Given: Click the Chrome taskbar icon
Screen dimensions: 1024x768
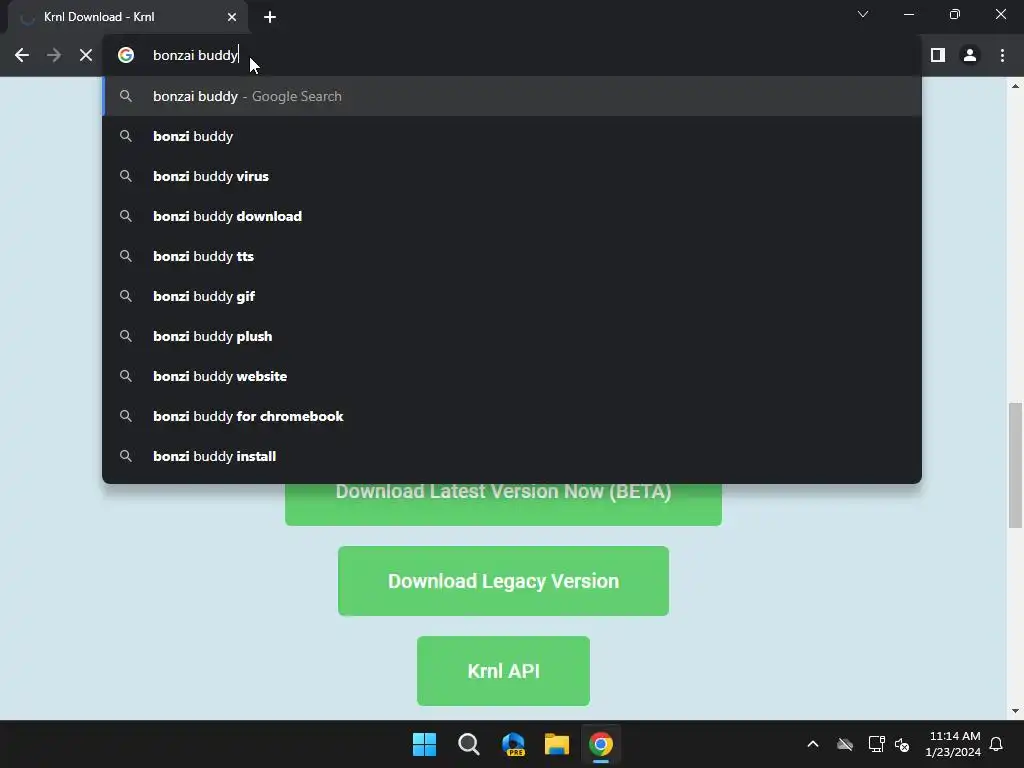Looking at the screenshot, I should 601,744.
